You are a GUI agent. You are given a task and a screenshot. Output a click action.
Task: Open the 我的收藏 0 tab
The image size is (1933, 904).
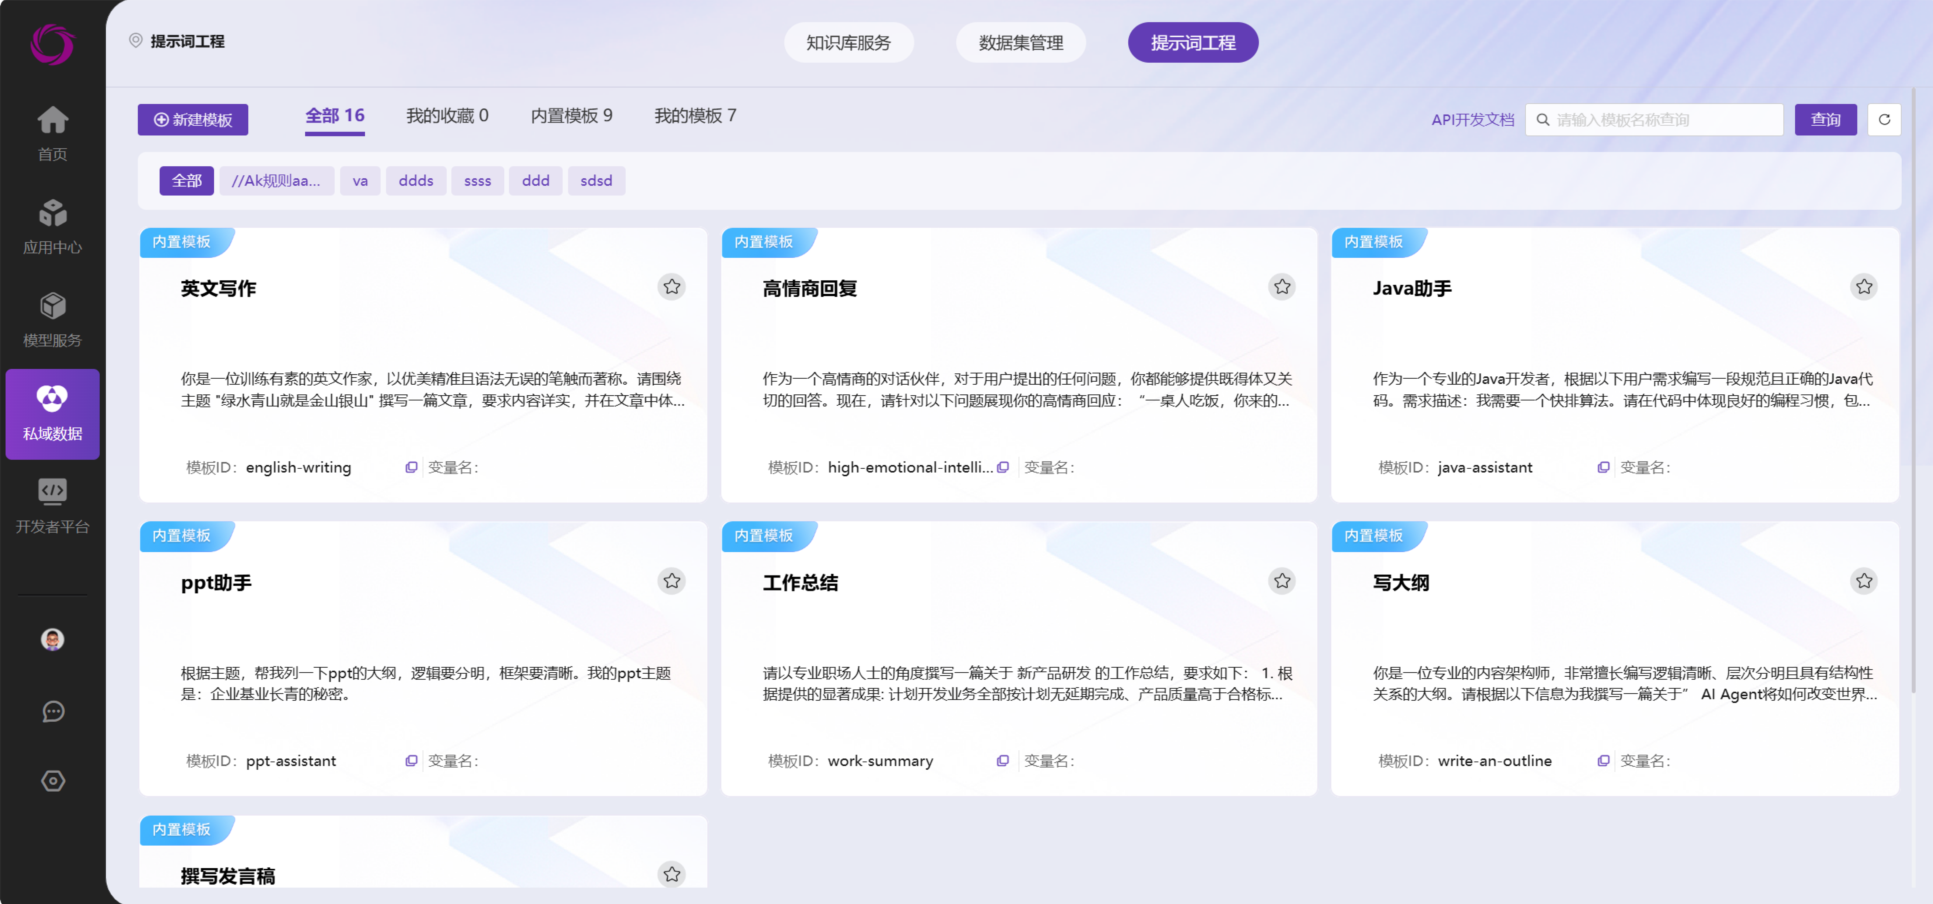pos(447,116)
